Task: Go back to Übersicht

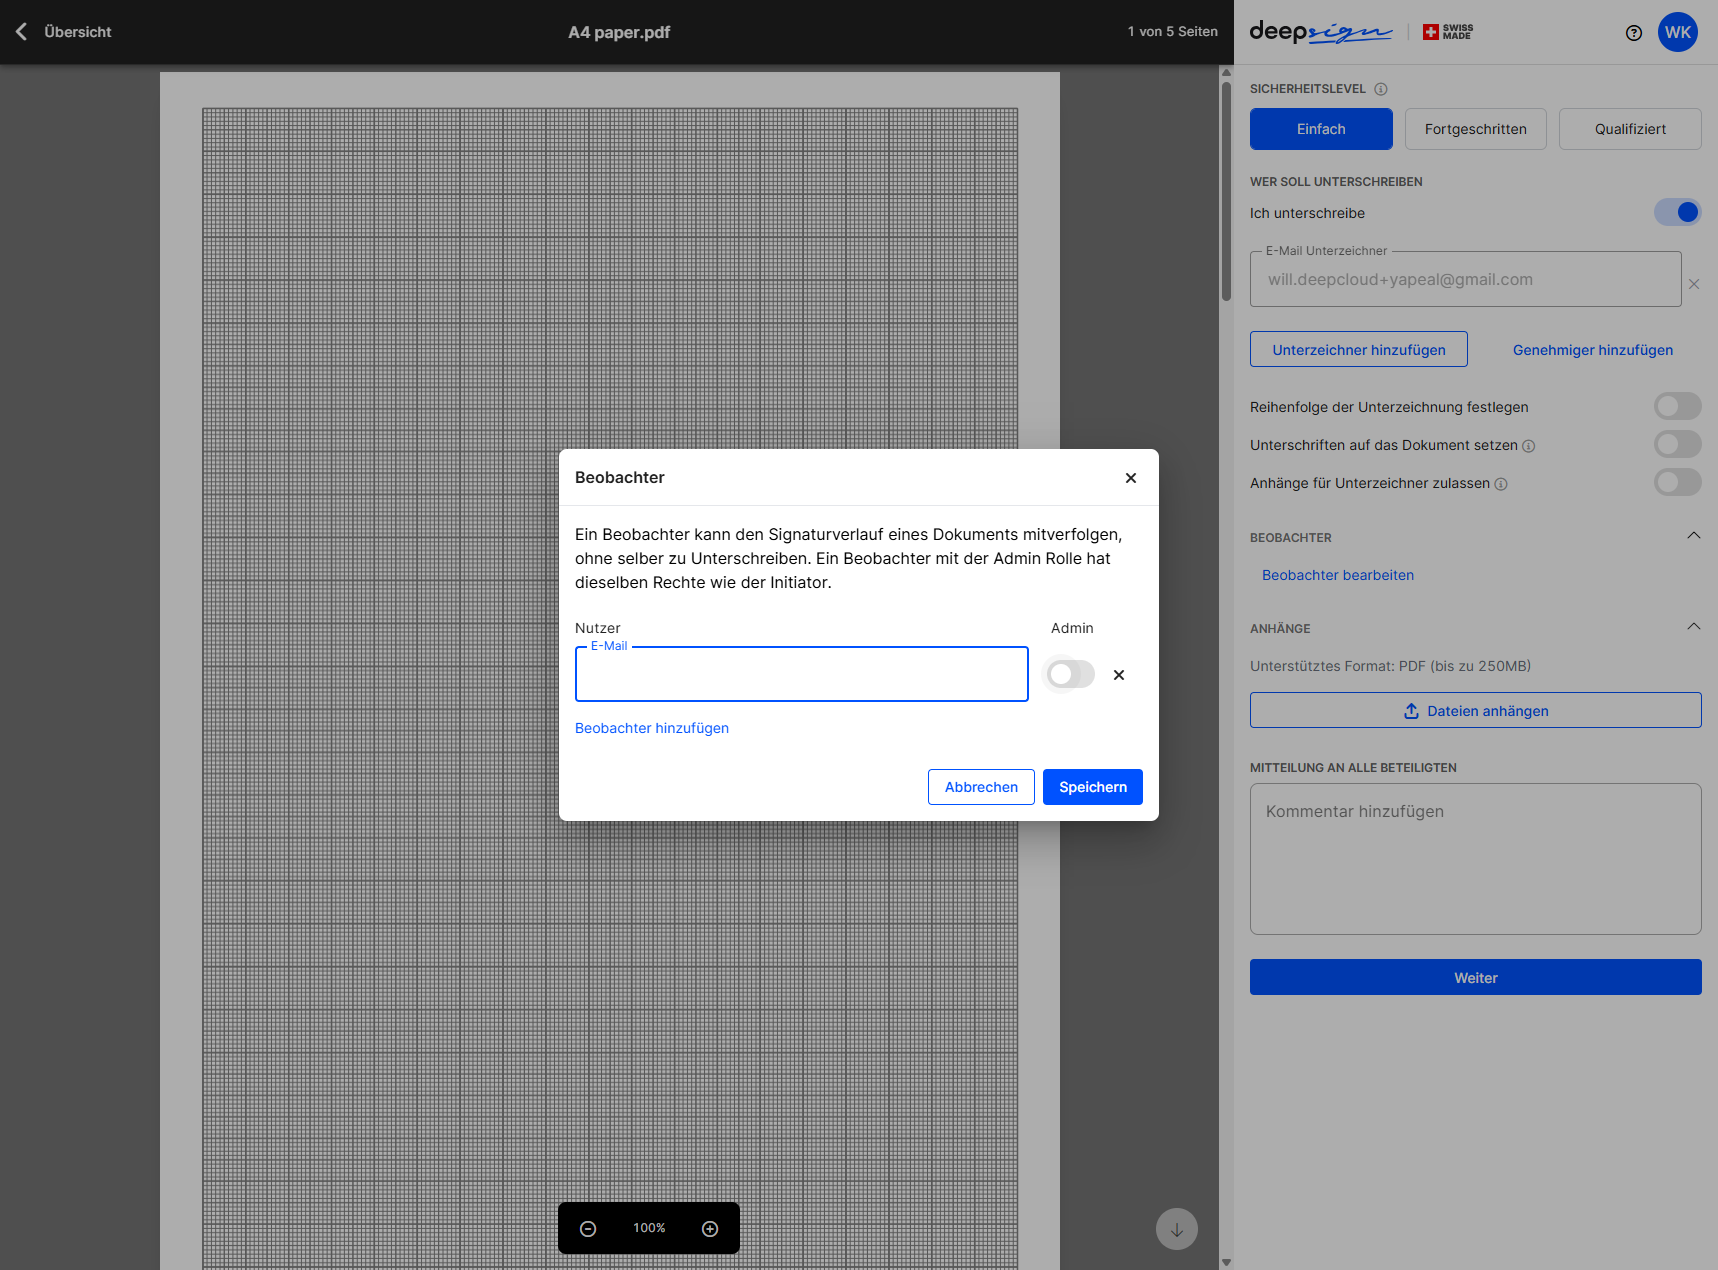Action: coord(64,32)
